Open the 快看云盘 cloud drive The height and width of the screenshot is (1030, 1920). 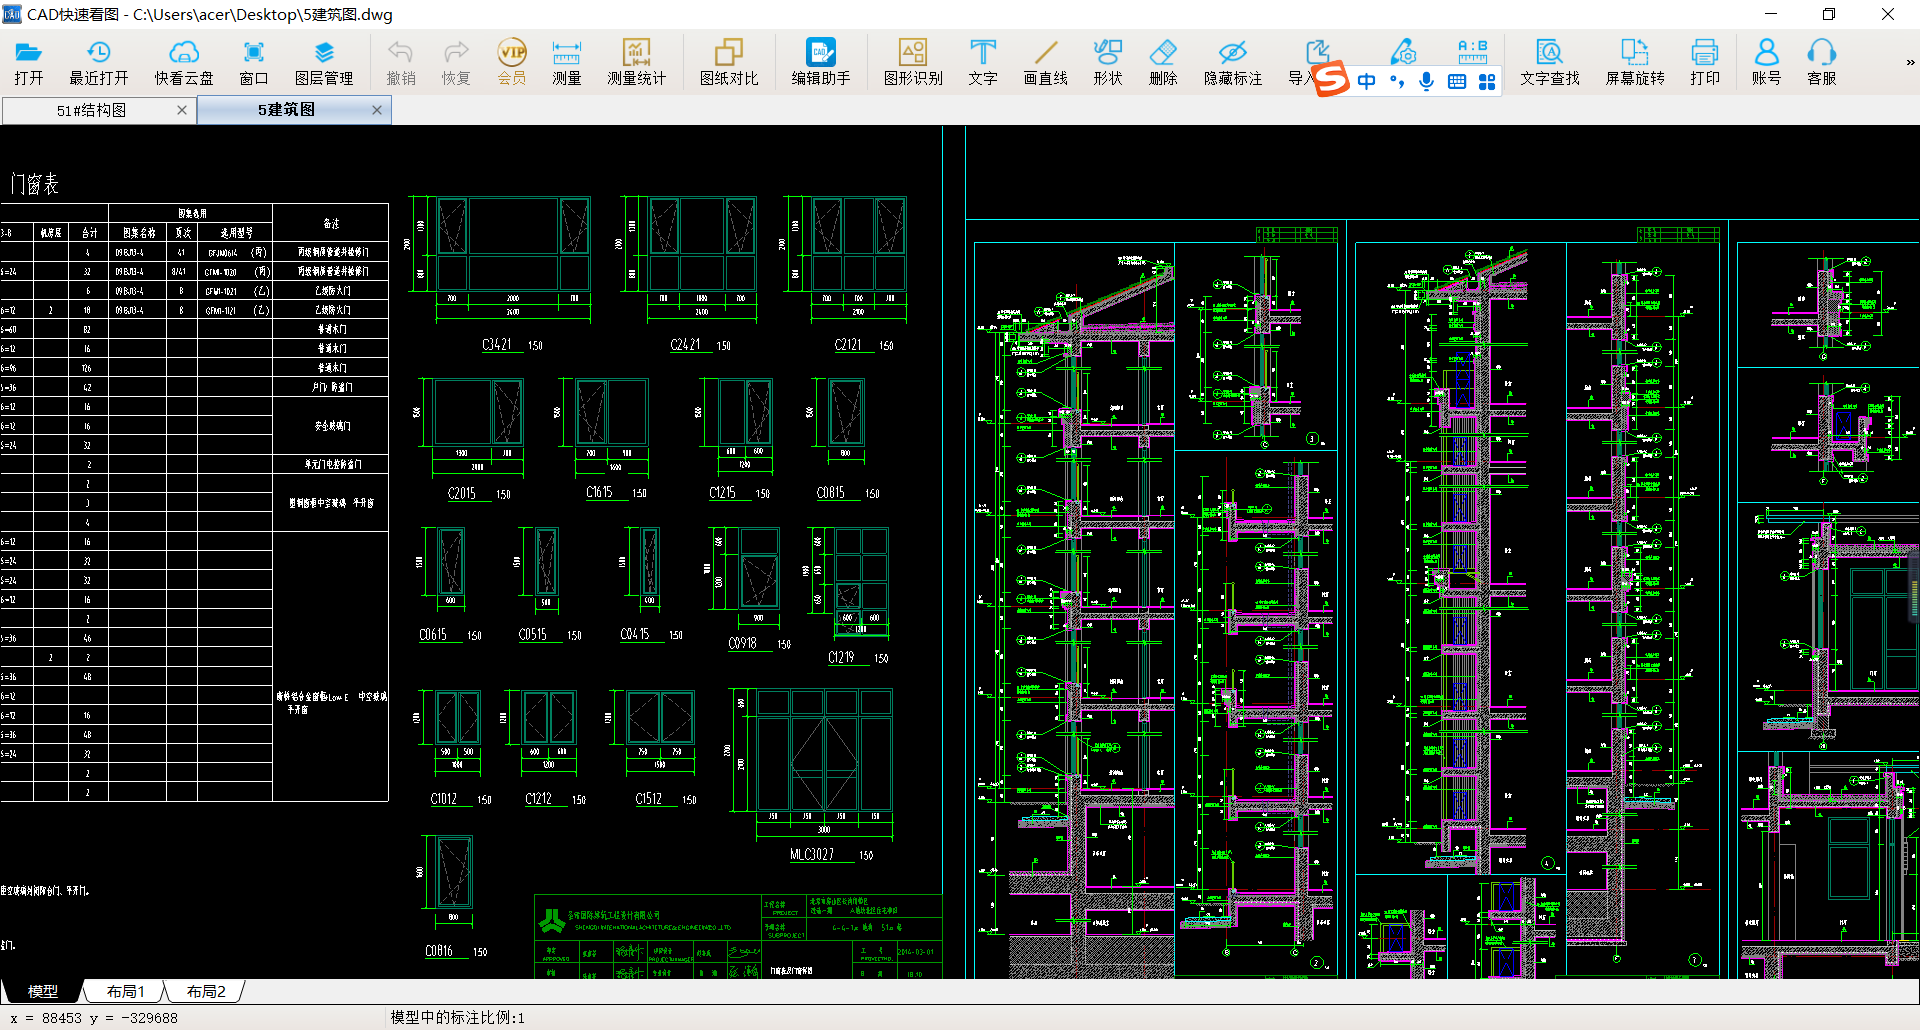pos(184,62)
